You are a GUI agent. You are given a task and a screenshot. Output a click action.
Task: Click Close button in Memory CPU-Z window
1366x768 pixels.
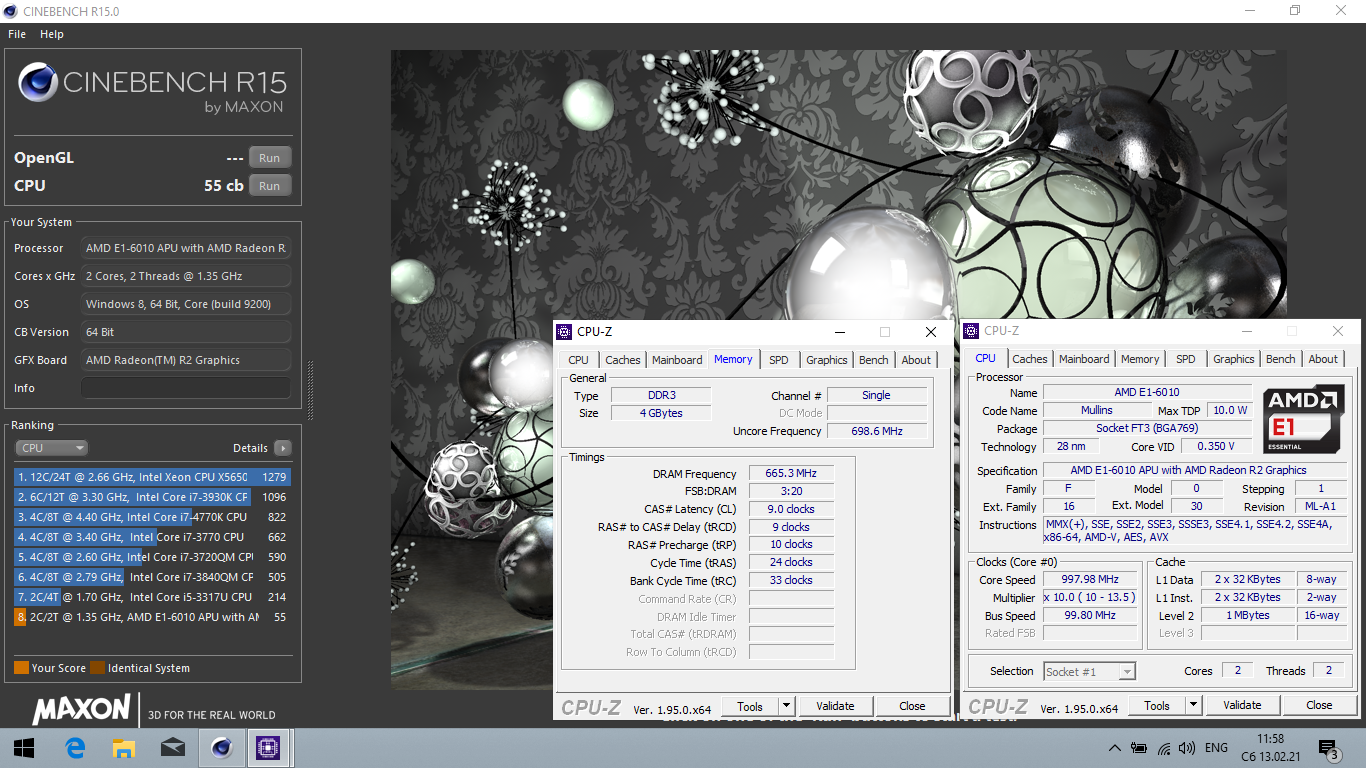tap(912, 706)
